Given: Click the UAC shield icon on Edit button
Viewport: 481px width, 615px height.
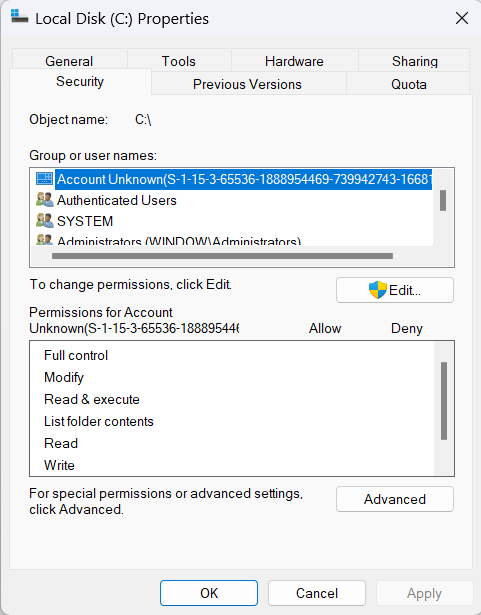Looking at the screenshot, I should [377, 290].
